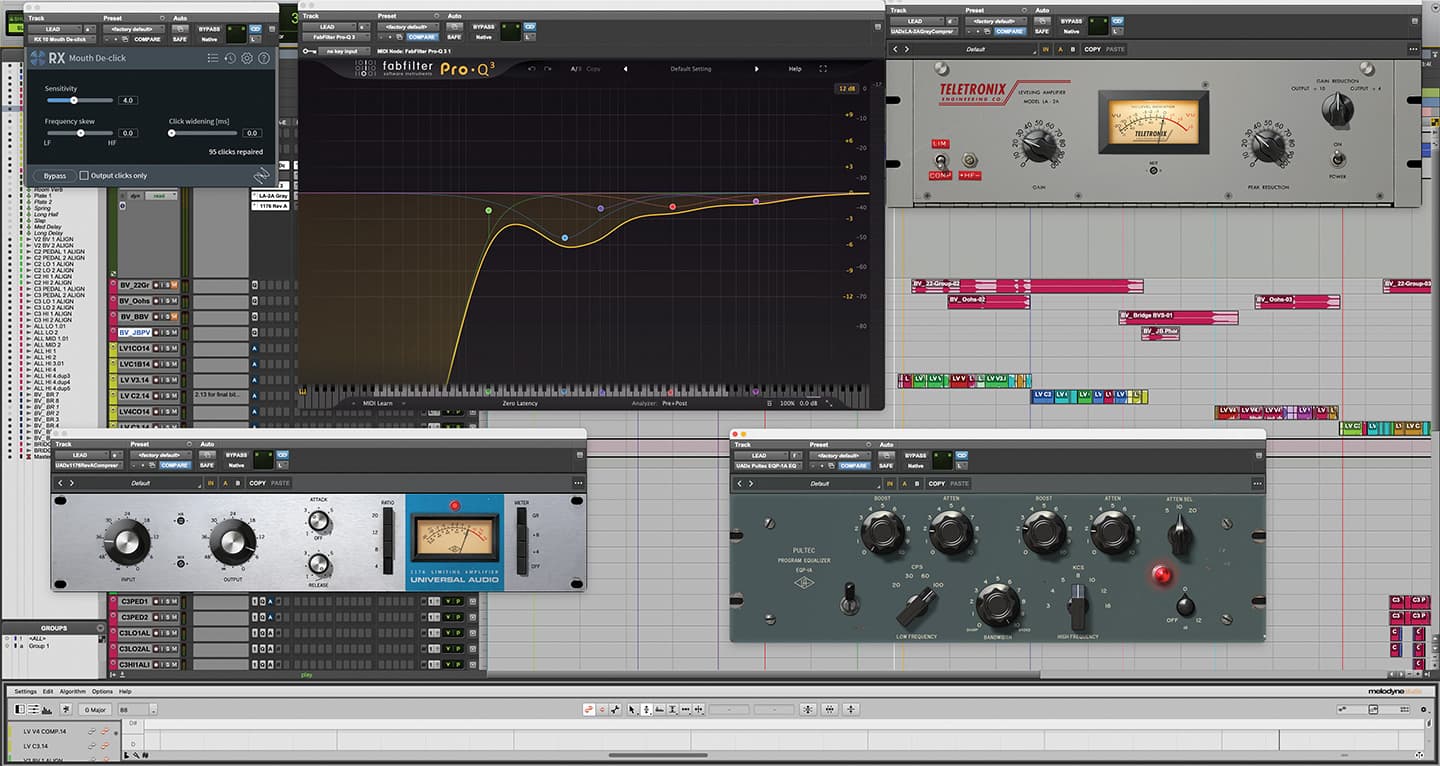Select red EQ band node in Pro-Q 3

pos(672,207)
